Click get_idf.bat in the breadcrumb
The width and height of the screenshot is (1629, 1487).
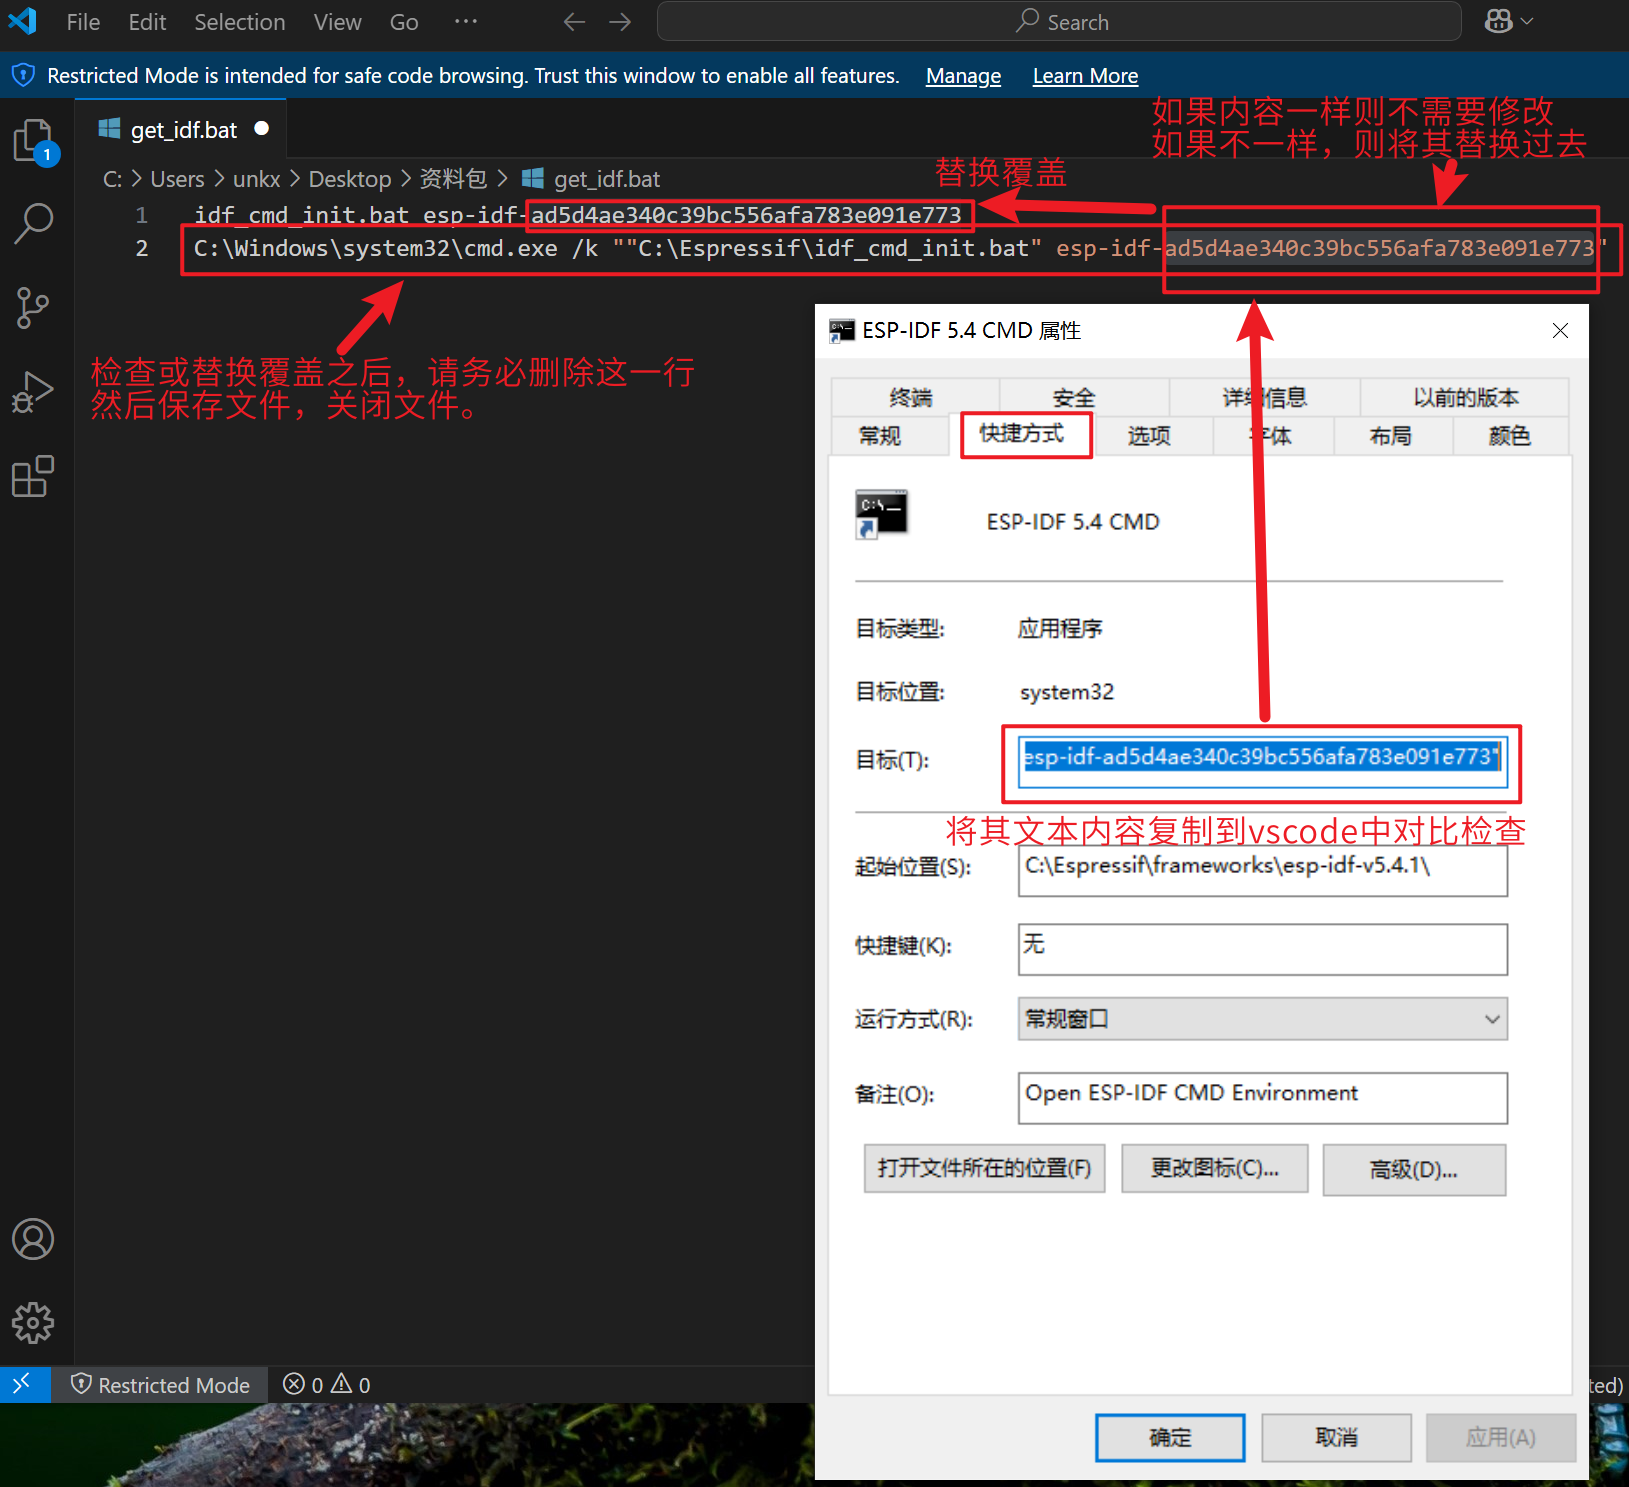pyautogui.click(x=607, y=179)
